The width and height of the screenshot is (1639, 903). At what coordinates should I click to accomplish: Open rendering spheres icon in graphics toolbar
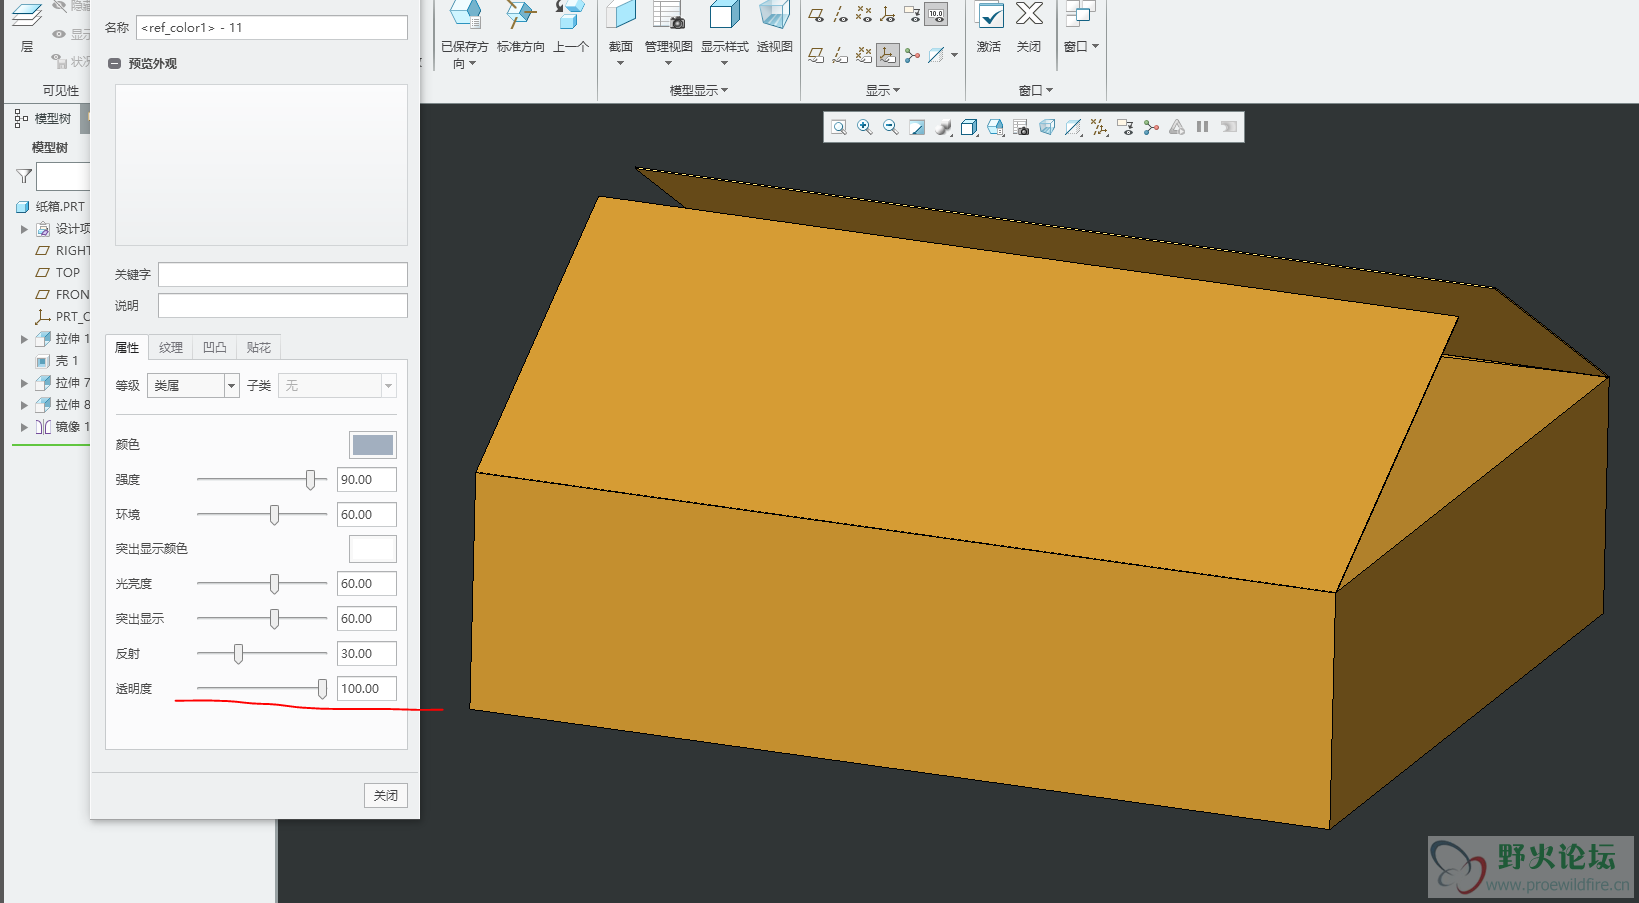point(943,127)
